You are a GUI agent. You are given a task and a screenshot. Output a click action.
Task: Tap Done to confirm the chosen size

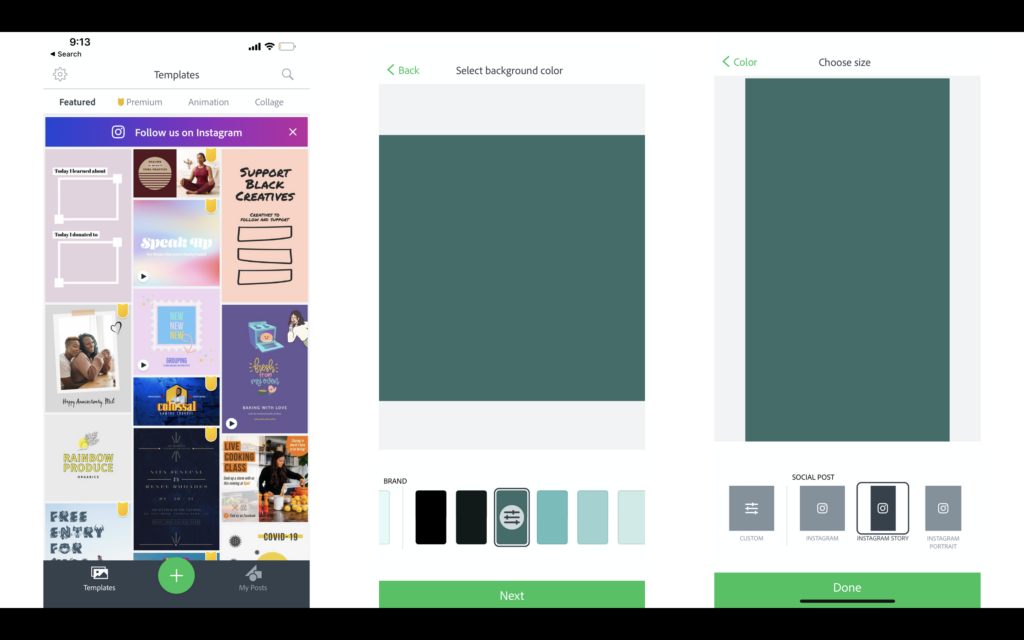pyautogui.click(x=845, y=588)
